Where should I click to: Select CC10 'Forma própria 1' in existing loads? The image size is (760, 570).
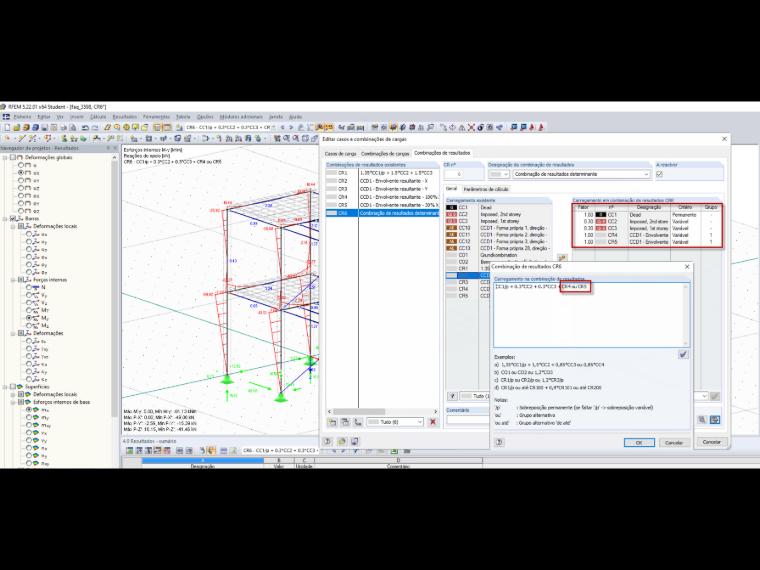point(498,228)
